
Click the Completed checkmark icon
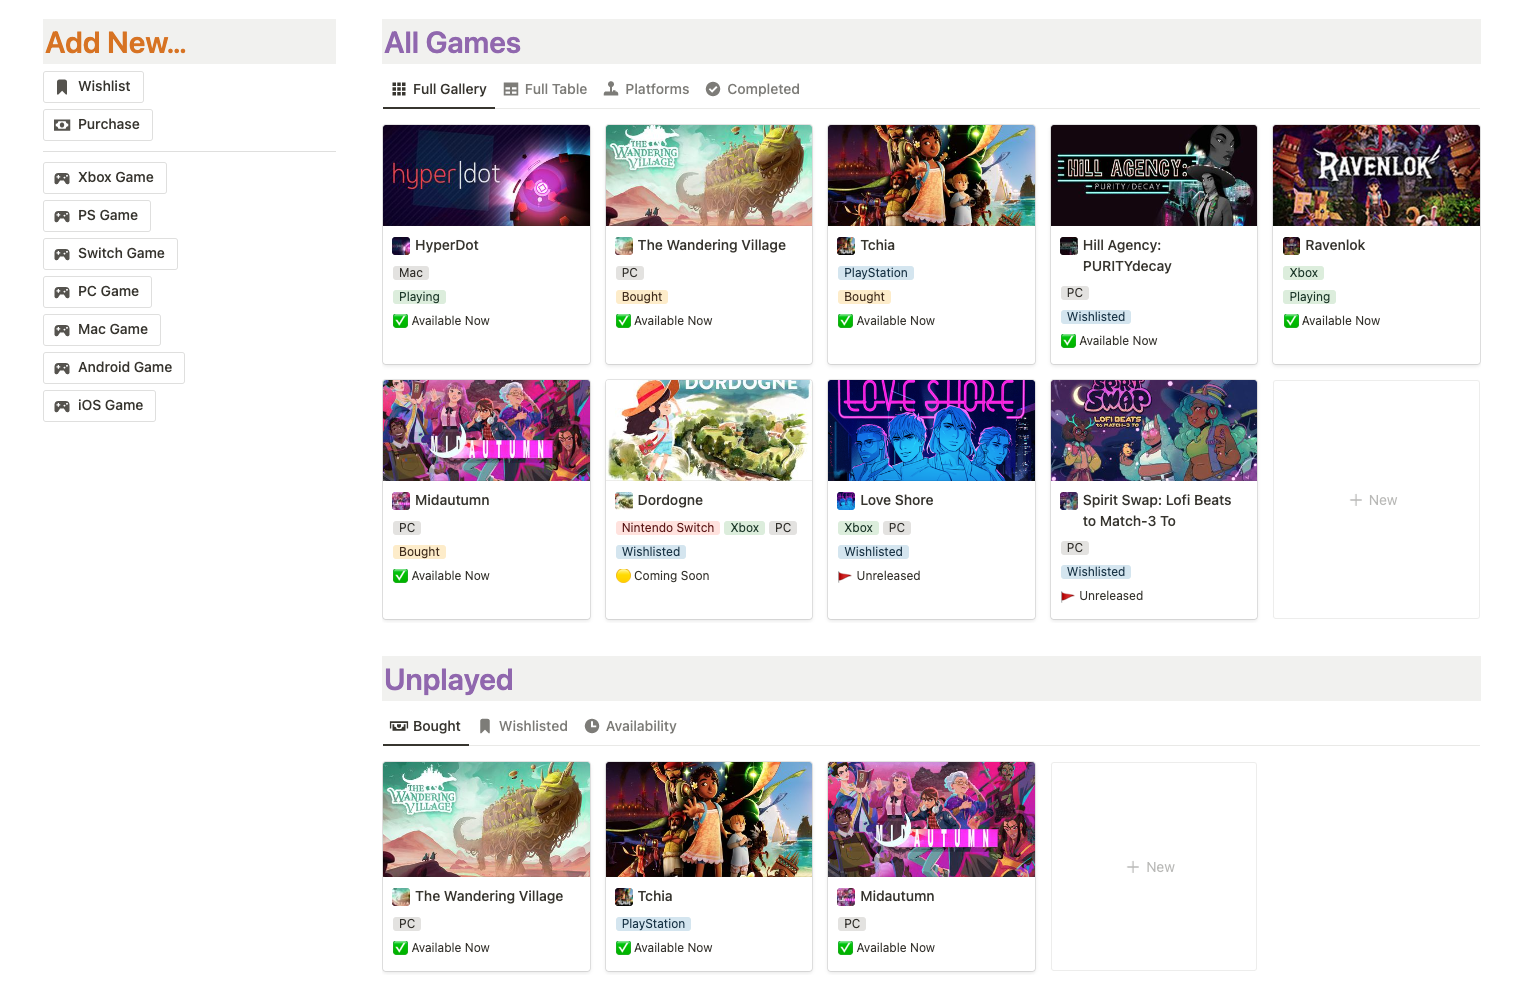point(713,88)
